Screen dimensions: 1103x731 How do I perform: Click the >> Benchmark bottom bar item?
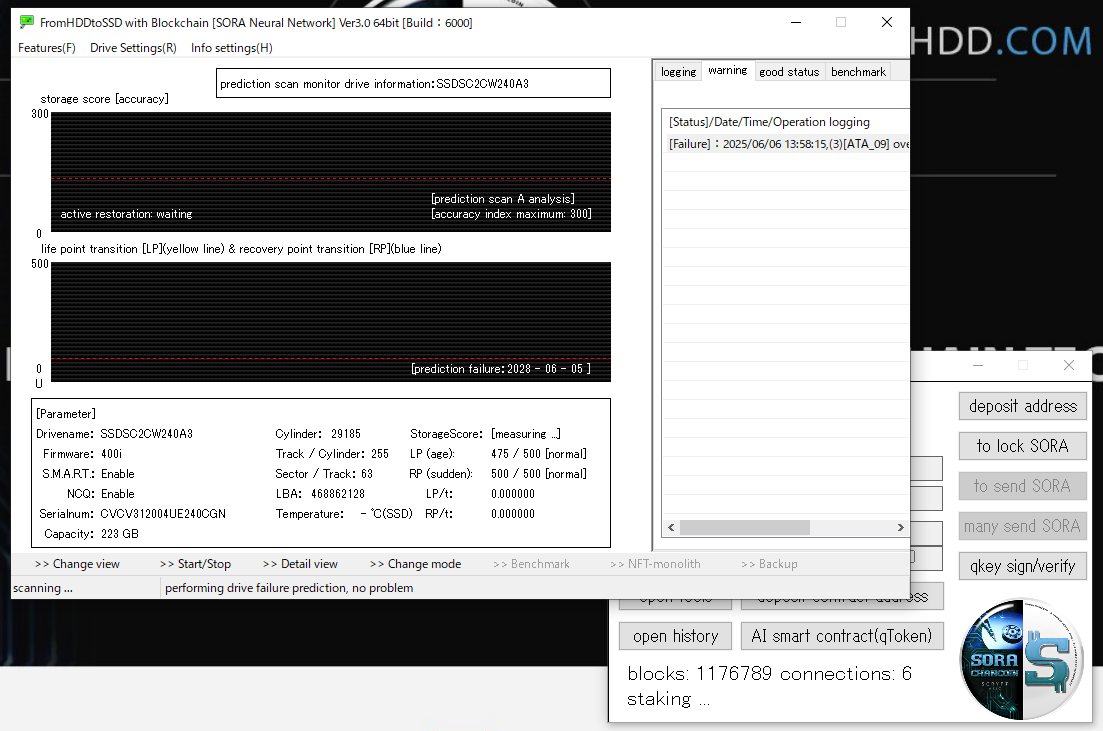(531, 564)
